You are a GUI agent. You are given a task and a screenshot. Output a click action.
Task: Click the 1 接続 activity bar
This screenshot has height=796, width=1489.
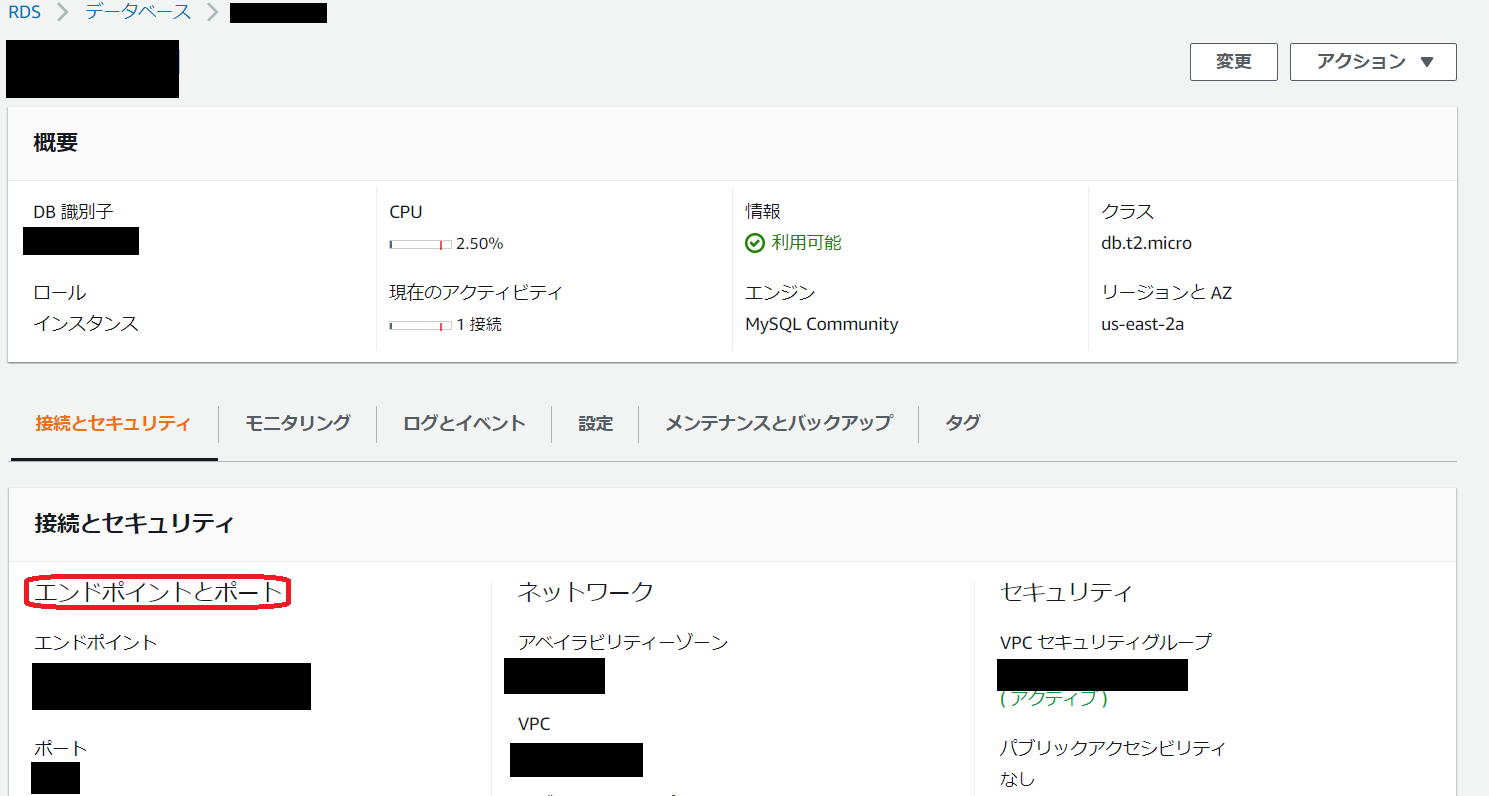coord(420,325)
